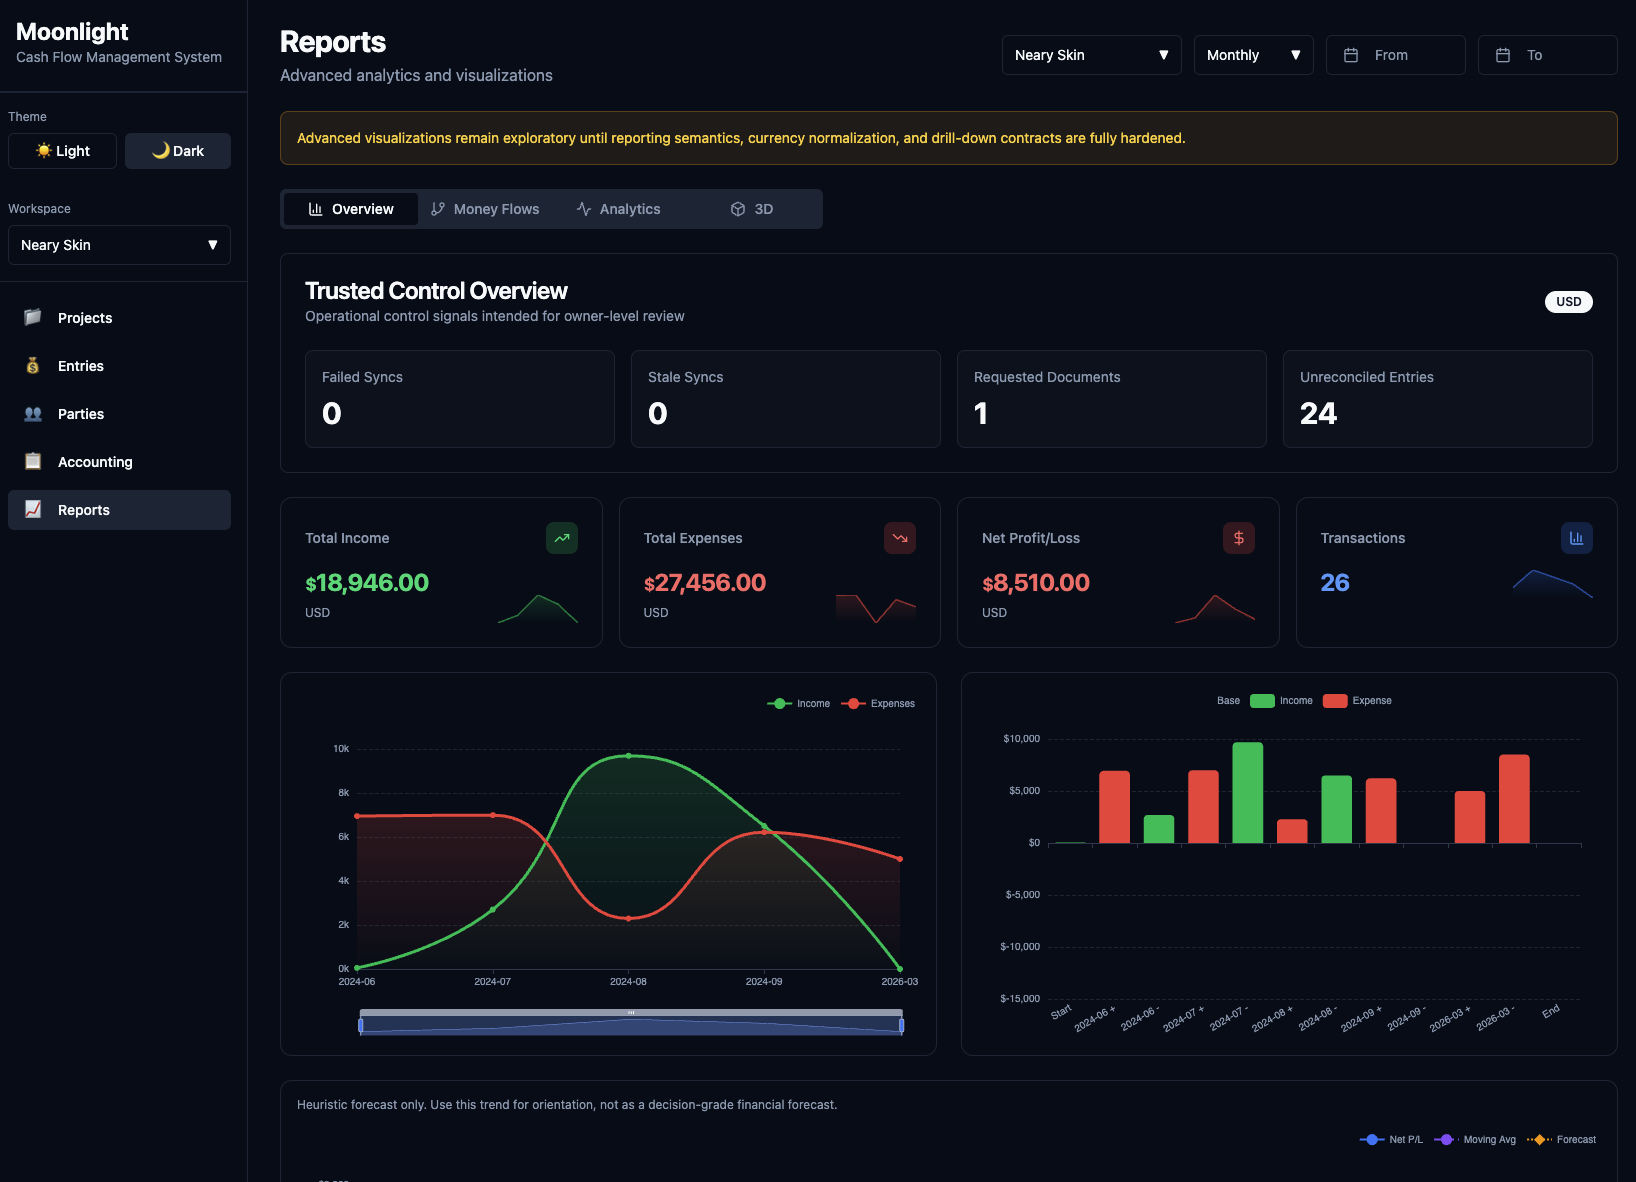The height and width of the screenshot is (1182, 1636).
Task: Toggle Expenses series in line chart legend
Action: 878,704
